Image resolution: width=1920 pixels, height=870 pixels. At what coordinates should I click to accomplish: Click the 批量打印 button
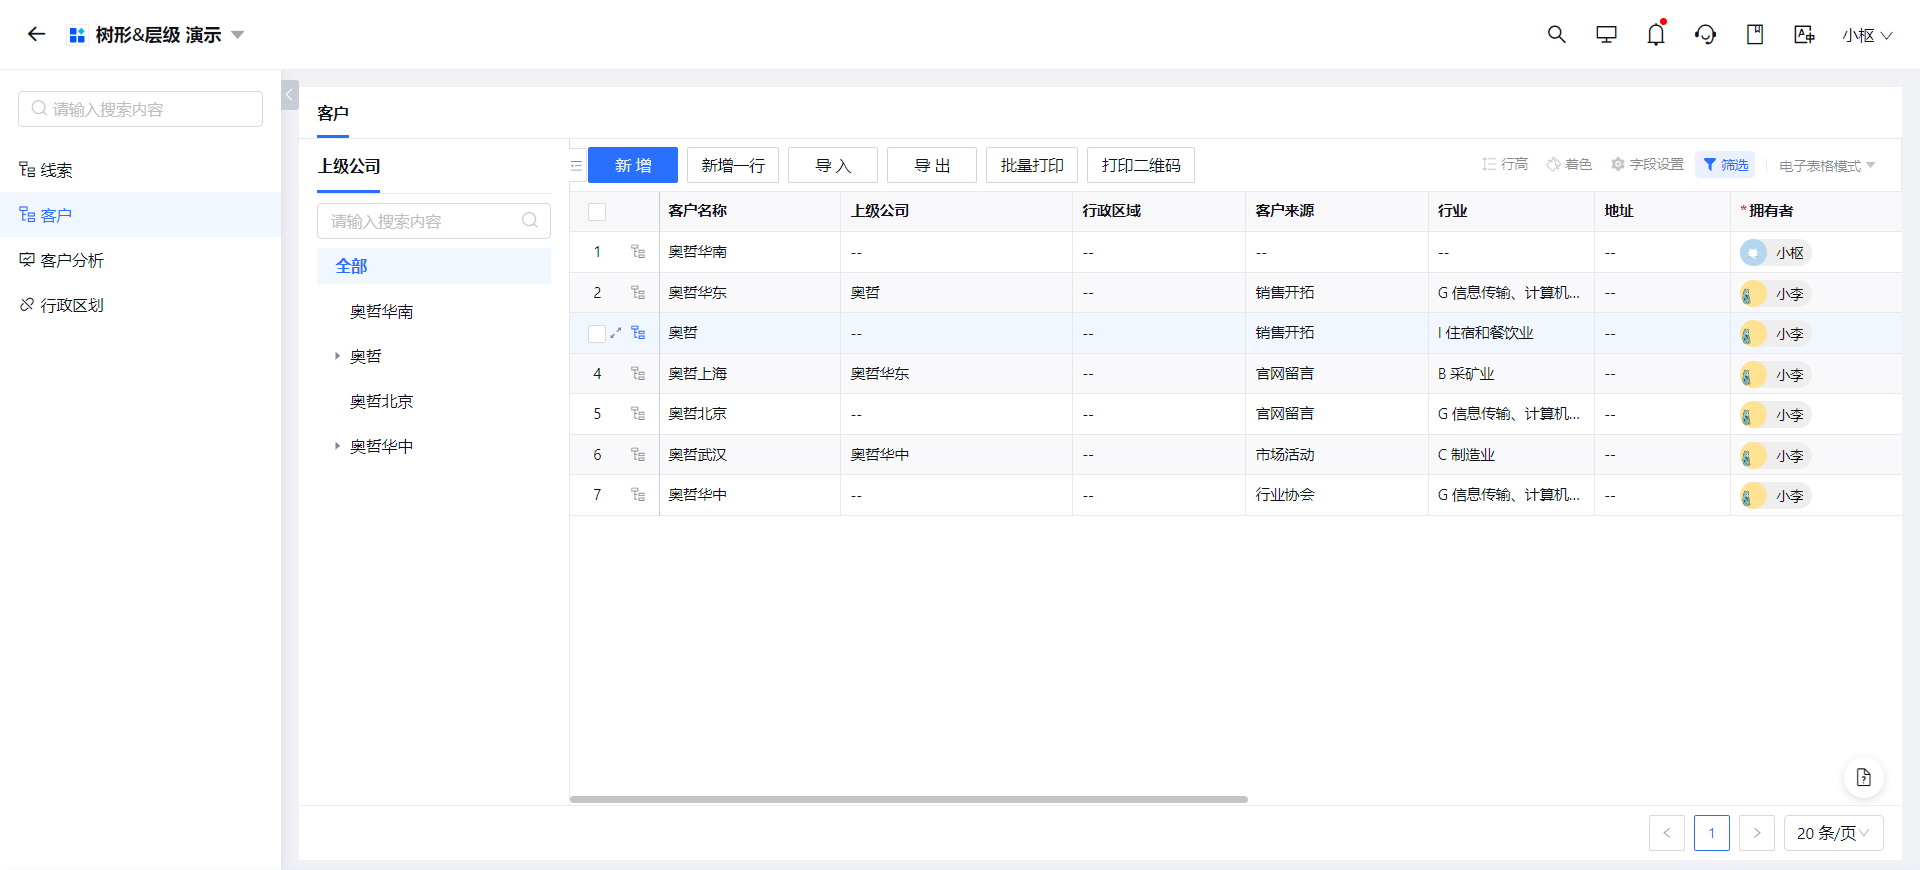coord(1032,165)
